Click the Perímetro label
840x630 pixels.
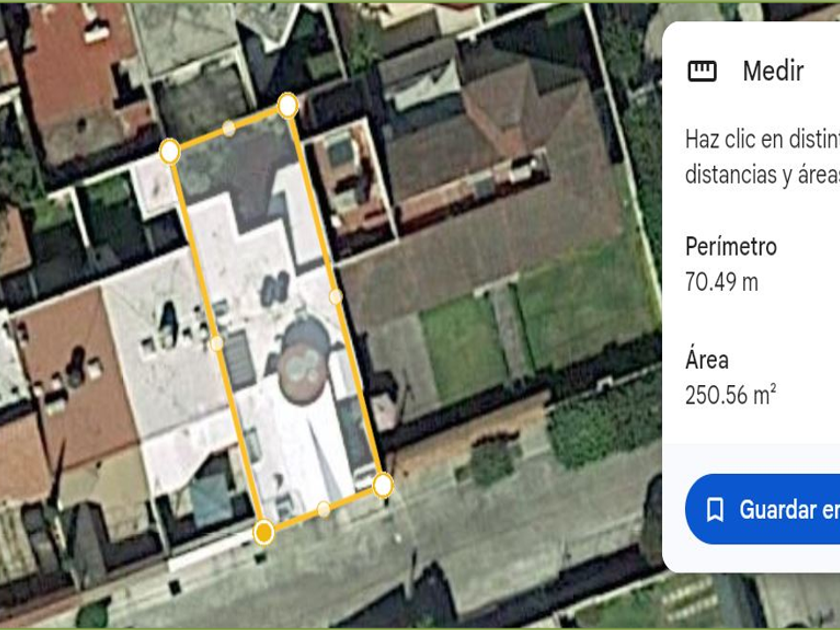[731, 246]
